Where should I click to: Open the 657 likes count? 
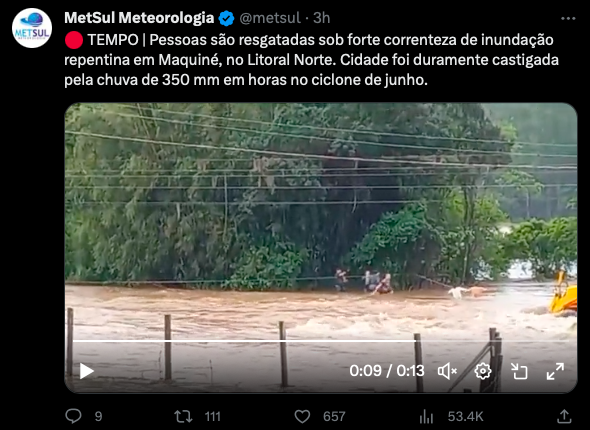[x=334, y=416]
